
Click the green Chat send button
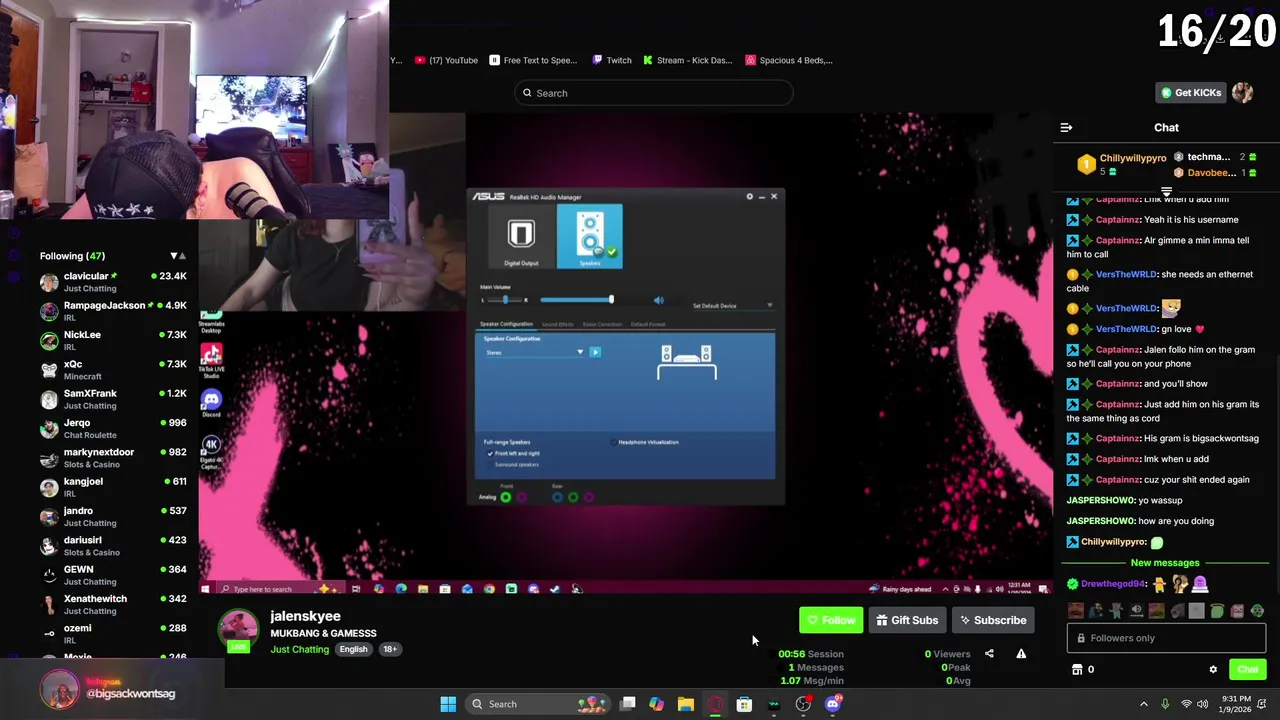pyautogui.click(x=1248, y=669)
